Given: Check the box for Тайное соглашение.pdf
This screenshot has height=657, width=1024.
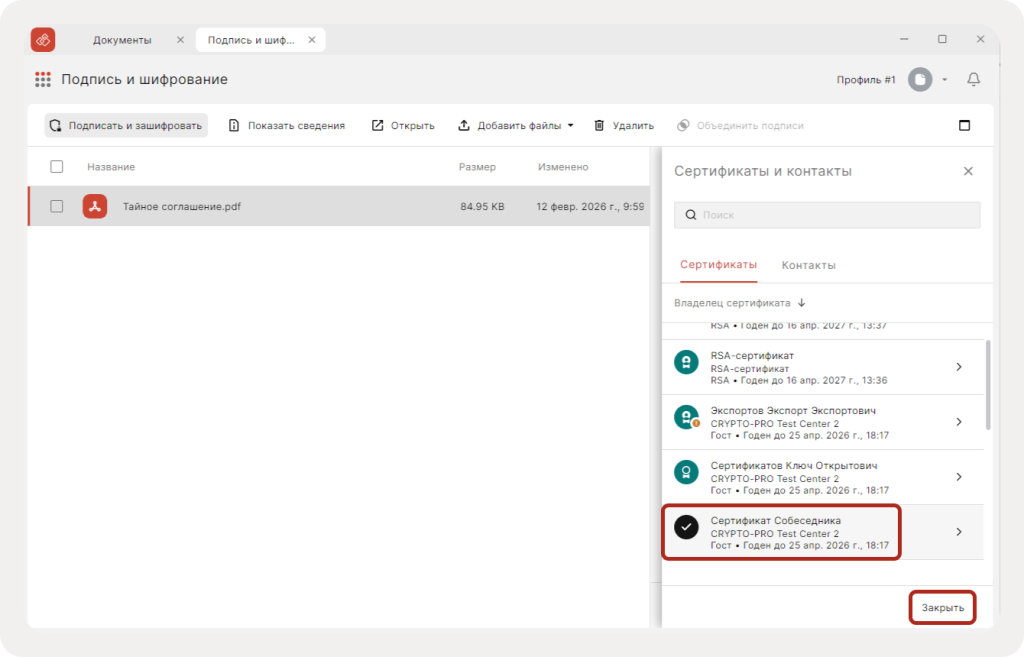Looking at the screenshot, I should [57, 206].
